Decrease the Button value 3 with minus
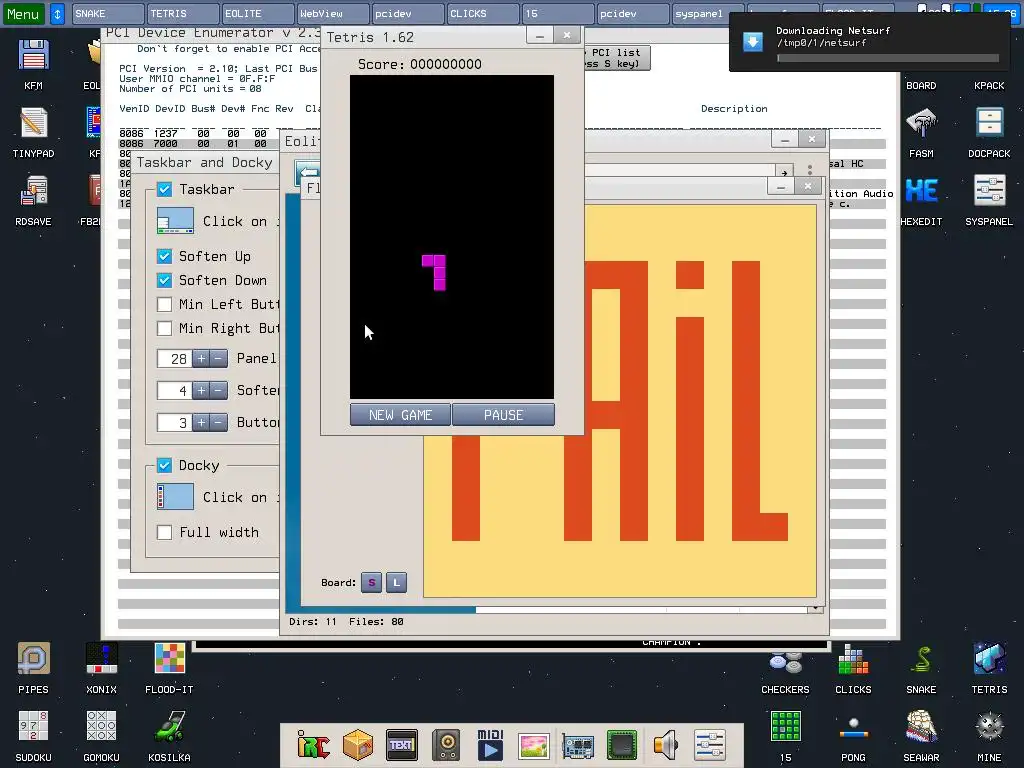 click(x=219, y=423)
